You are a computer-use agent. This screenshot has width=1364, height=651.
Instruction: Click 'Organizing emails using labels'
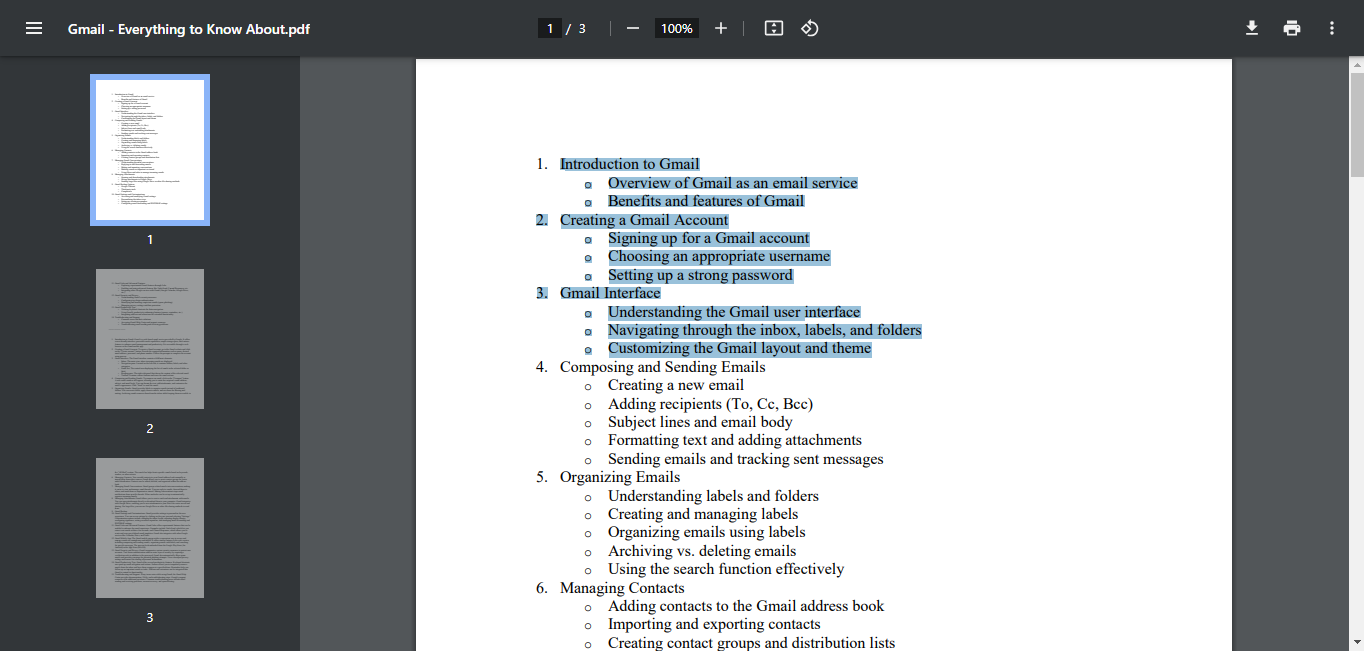pyautogui.click(x=707, y=532)
